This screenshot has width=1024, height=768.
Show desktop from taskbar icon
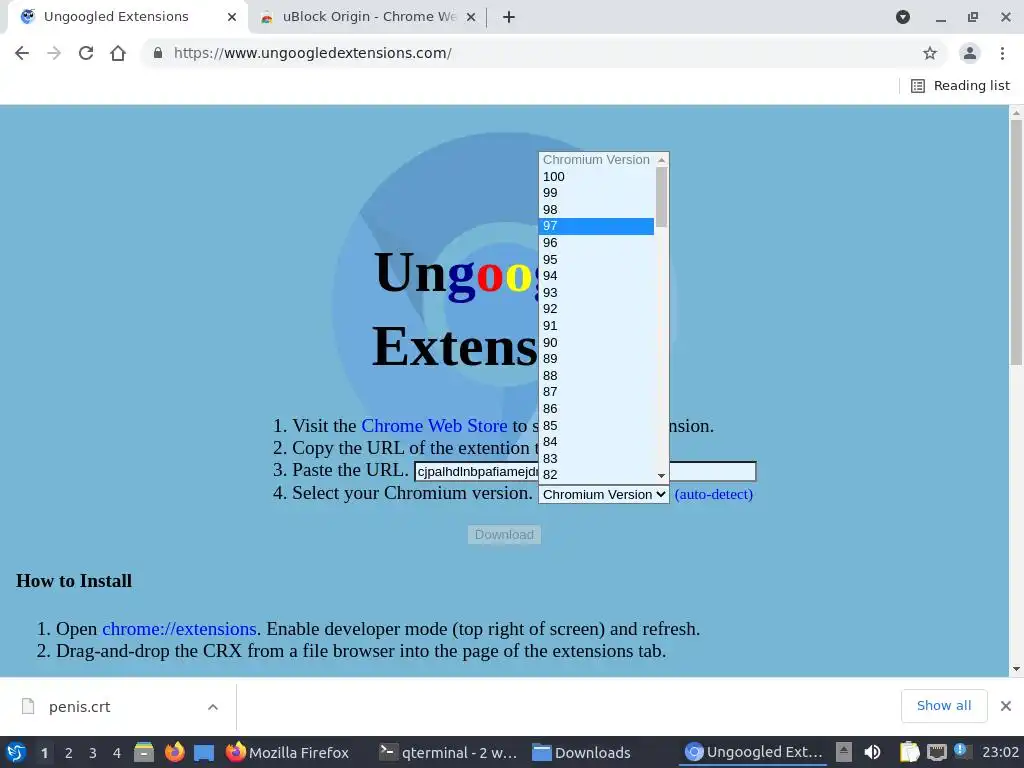pyautogui.click(x=204, y=752)
